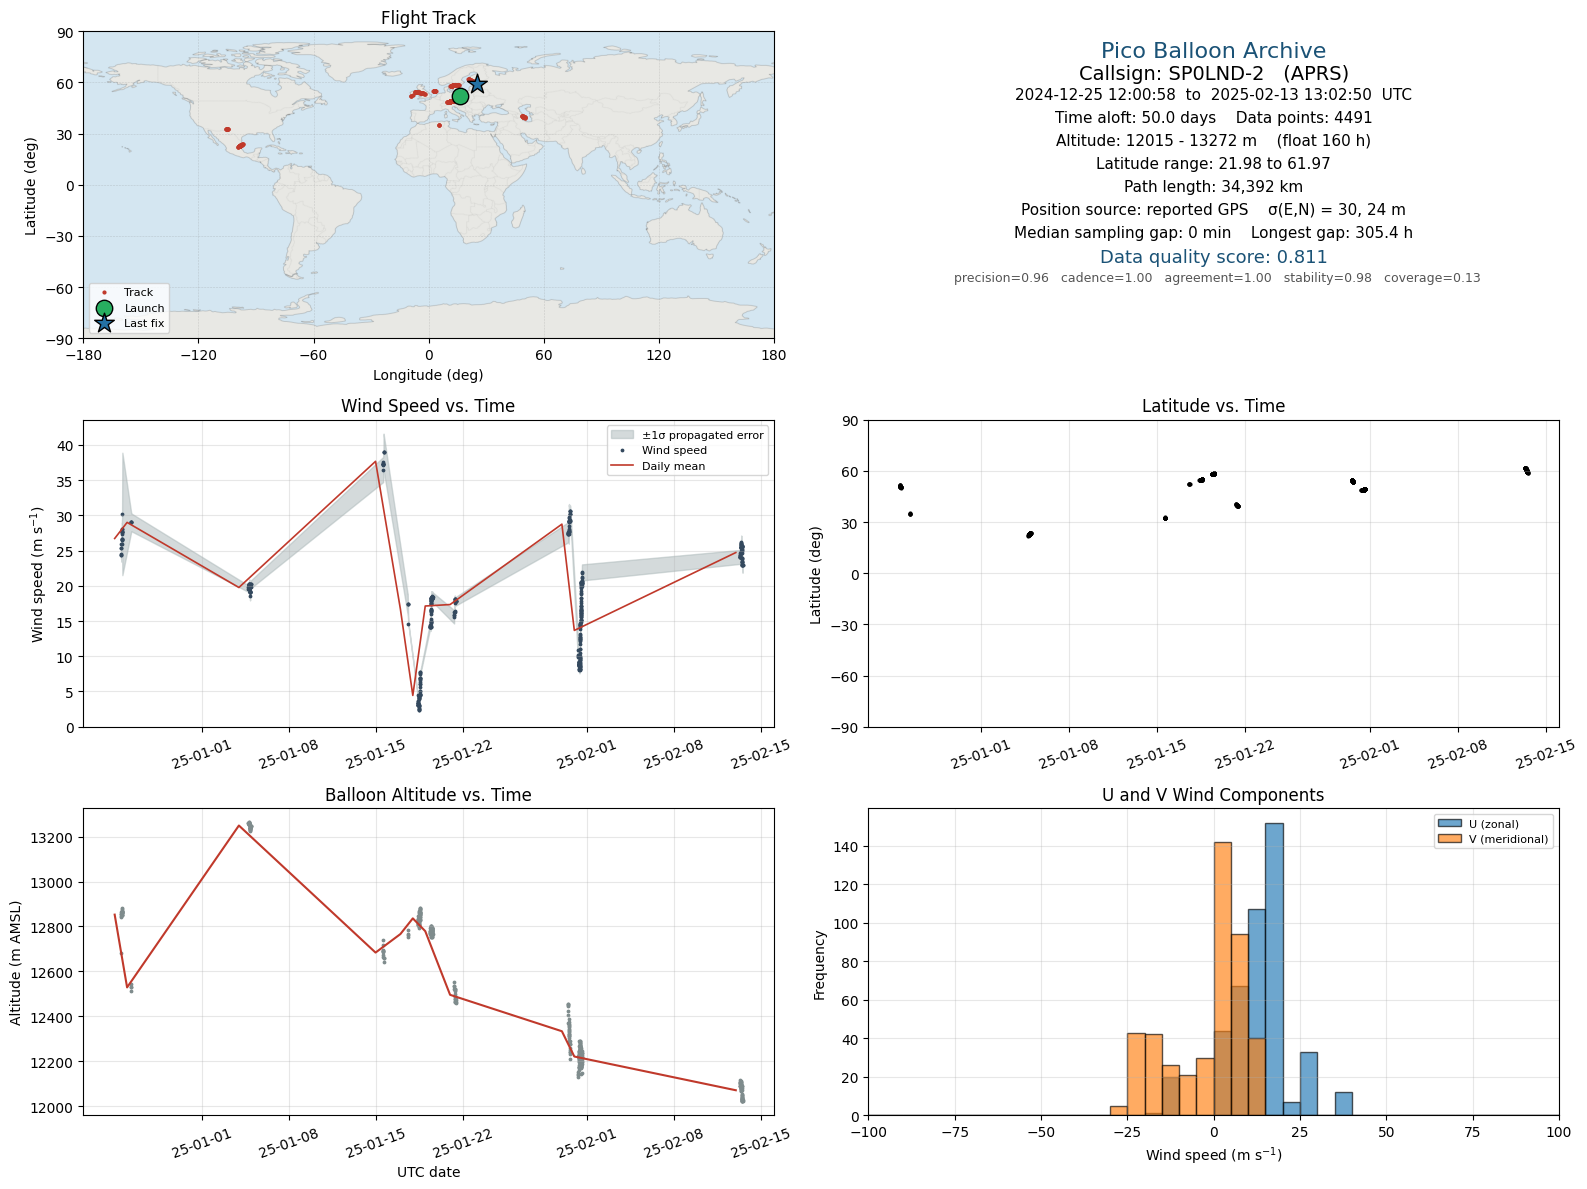Click the "UTC date" axis label

(x=428, y=1172)
